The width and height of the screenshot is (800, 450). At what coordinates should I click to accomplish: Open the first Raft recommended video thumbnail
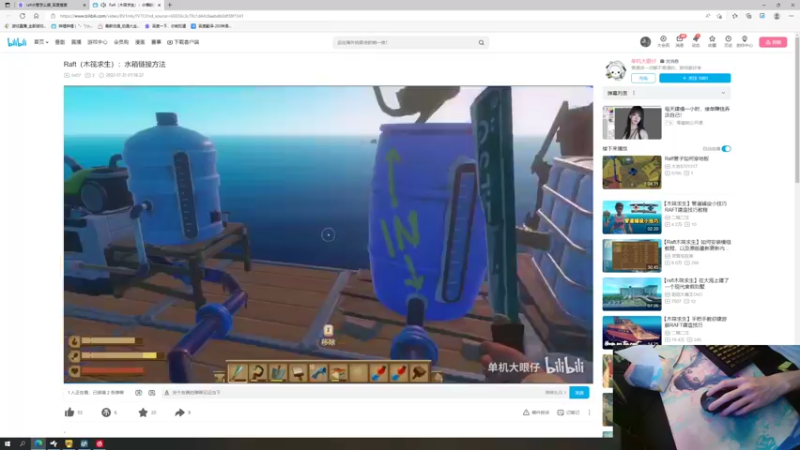click(632, 172)
